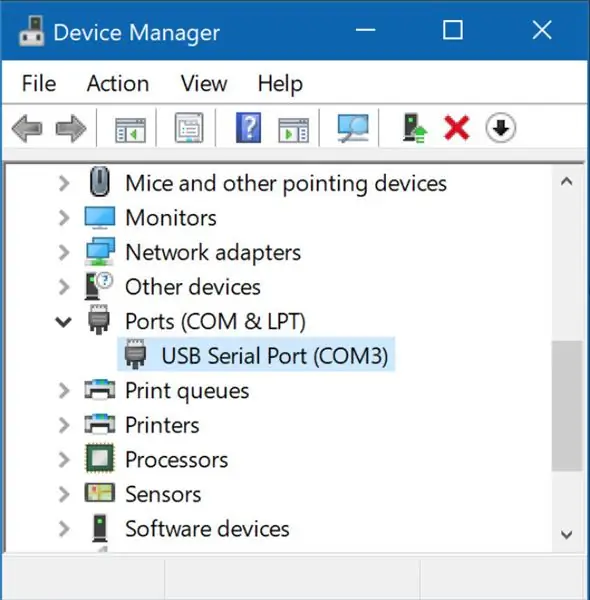Select the Print queues entry
Viewport: 590px width, 600px height.
(x=187, y=391)
